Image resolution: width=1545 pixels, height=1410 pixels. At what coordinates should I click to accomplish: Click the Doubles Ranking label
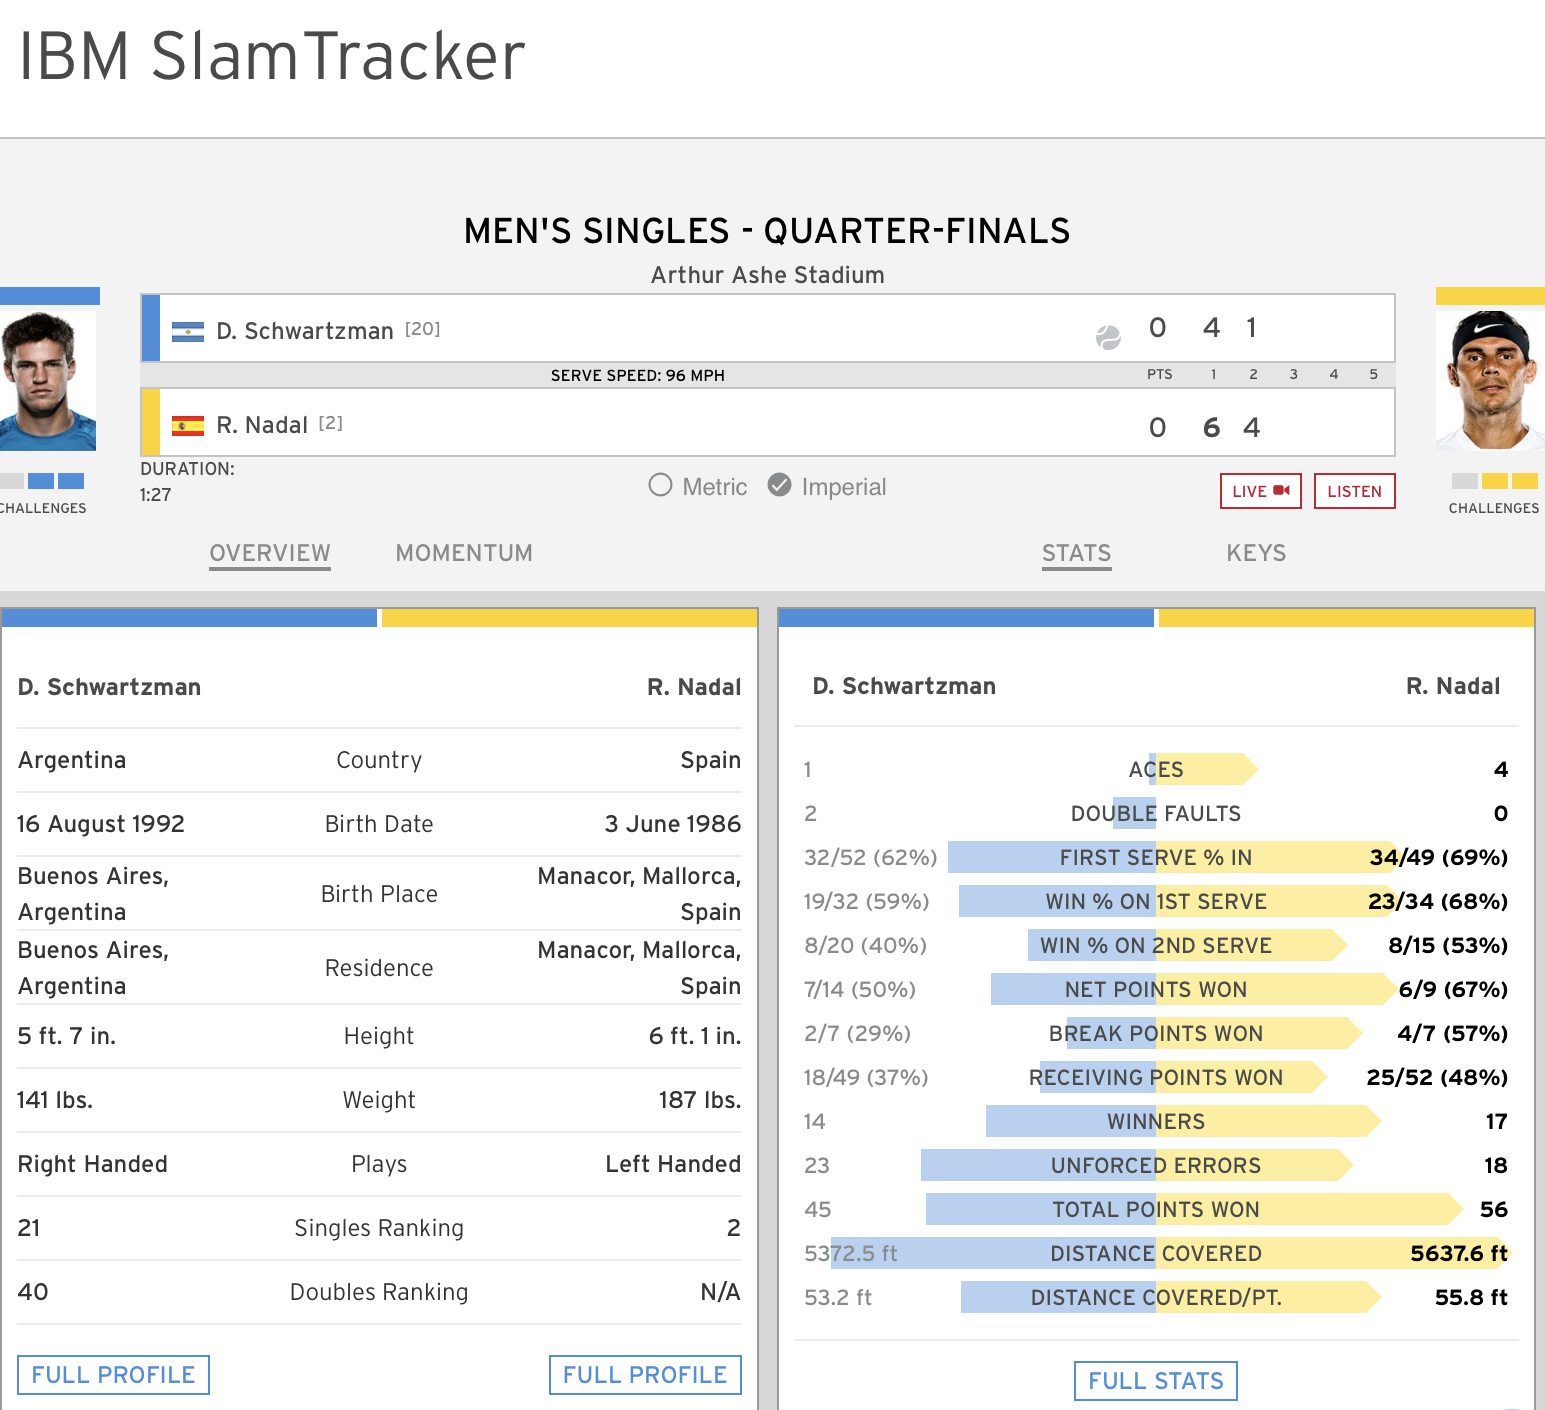pos(379,1292)
